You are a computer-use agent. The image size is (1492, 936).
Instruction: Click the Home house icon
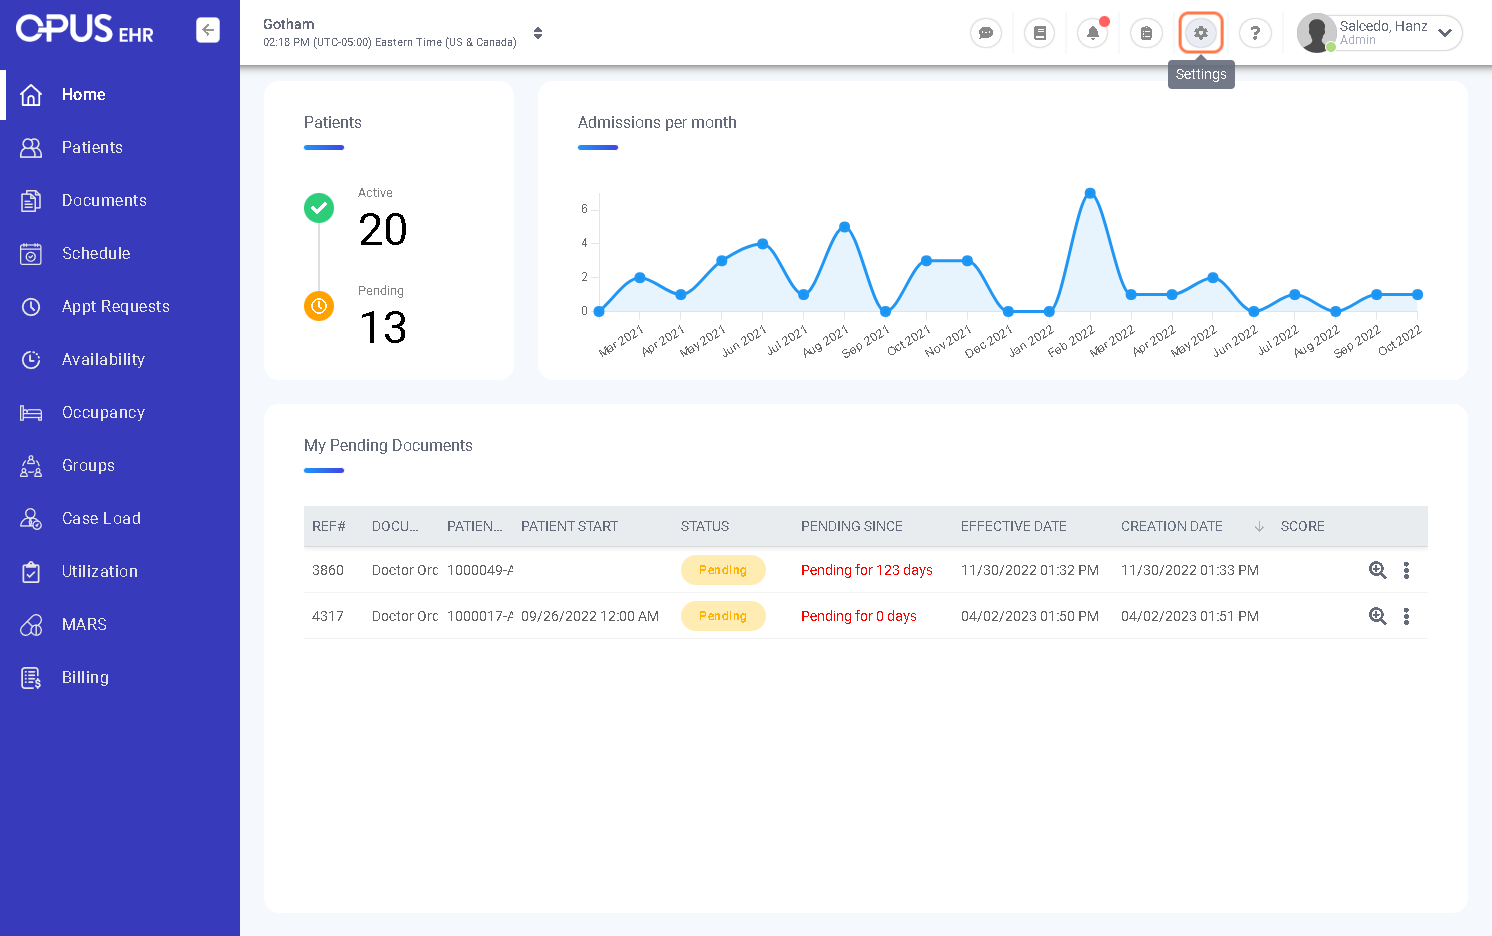pyautogui.click(x=31, y=94)
